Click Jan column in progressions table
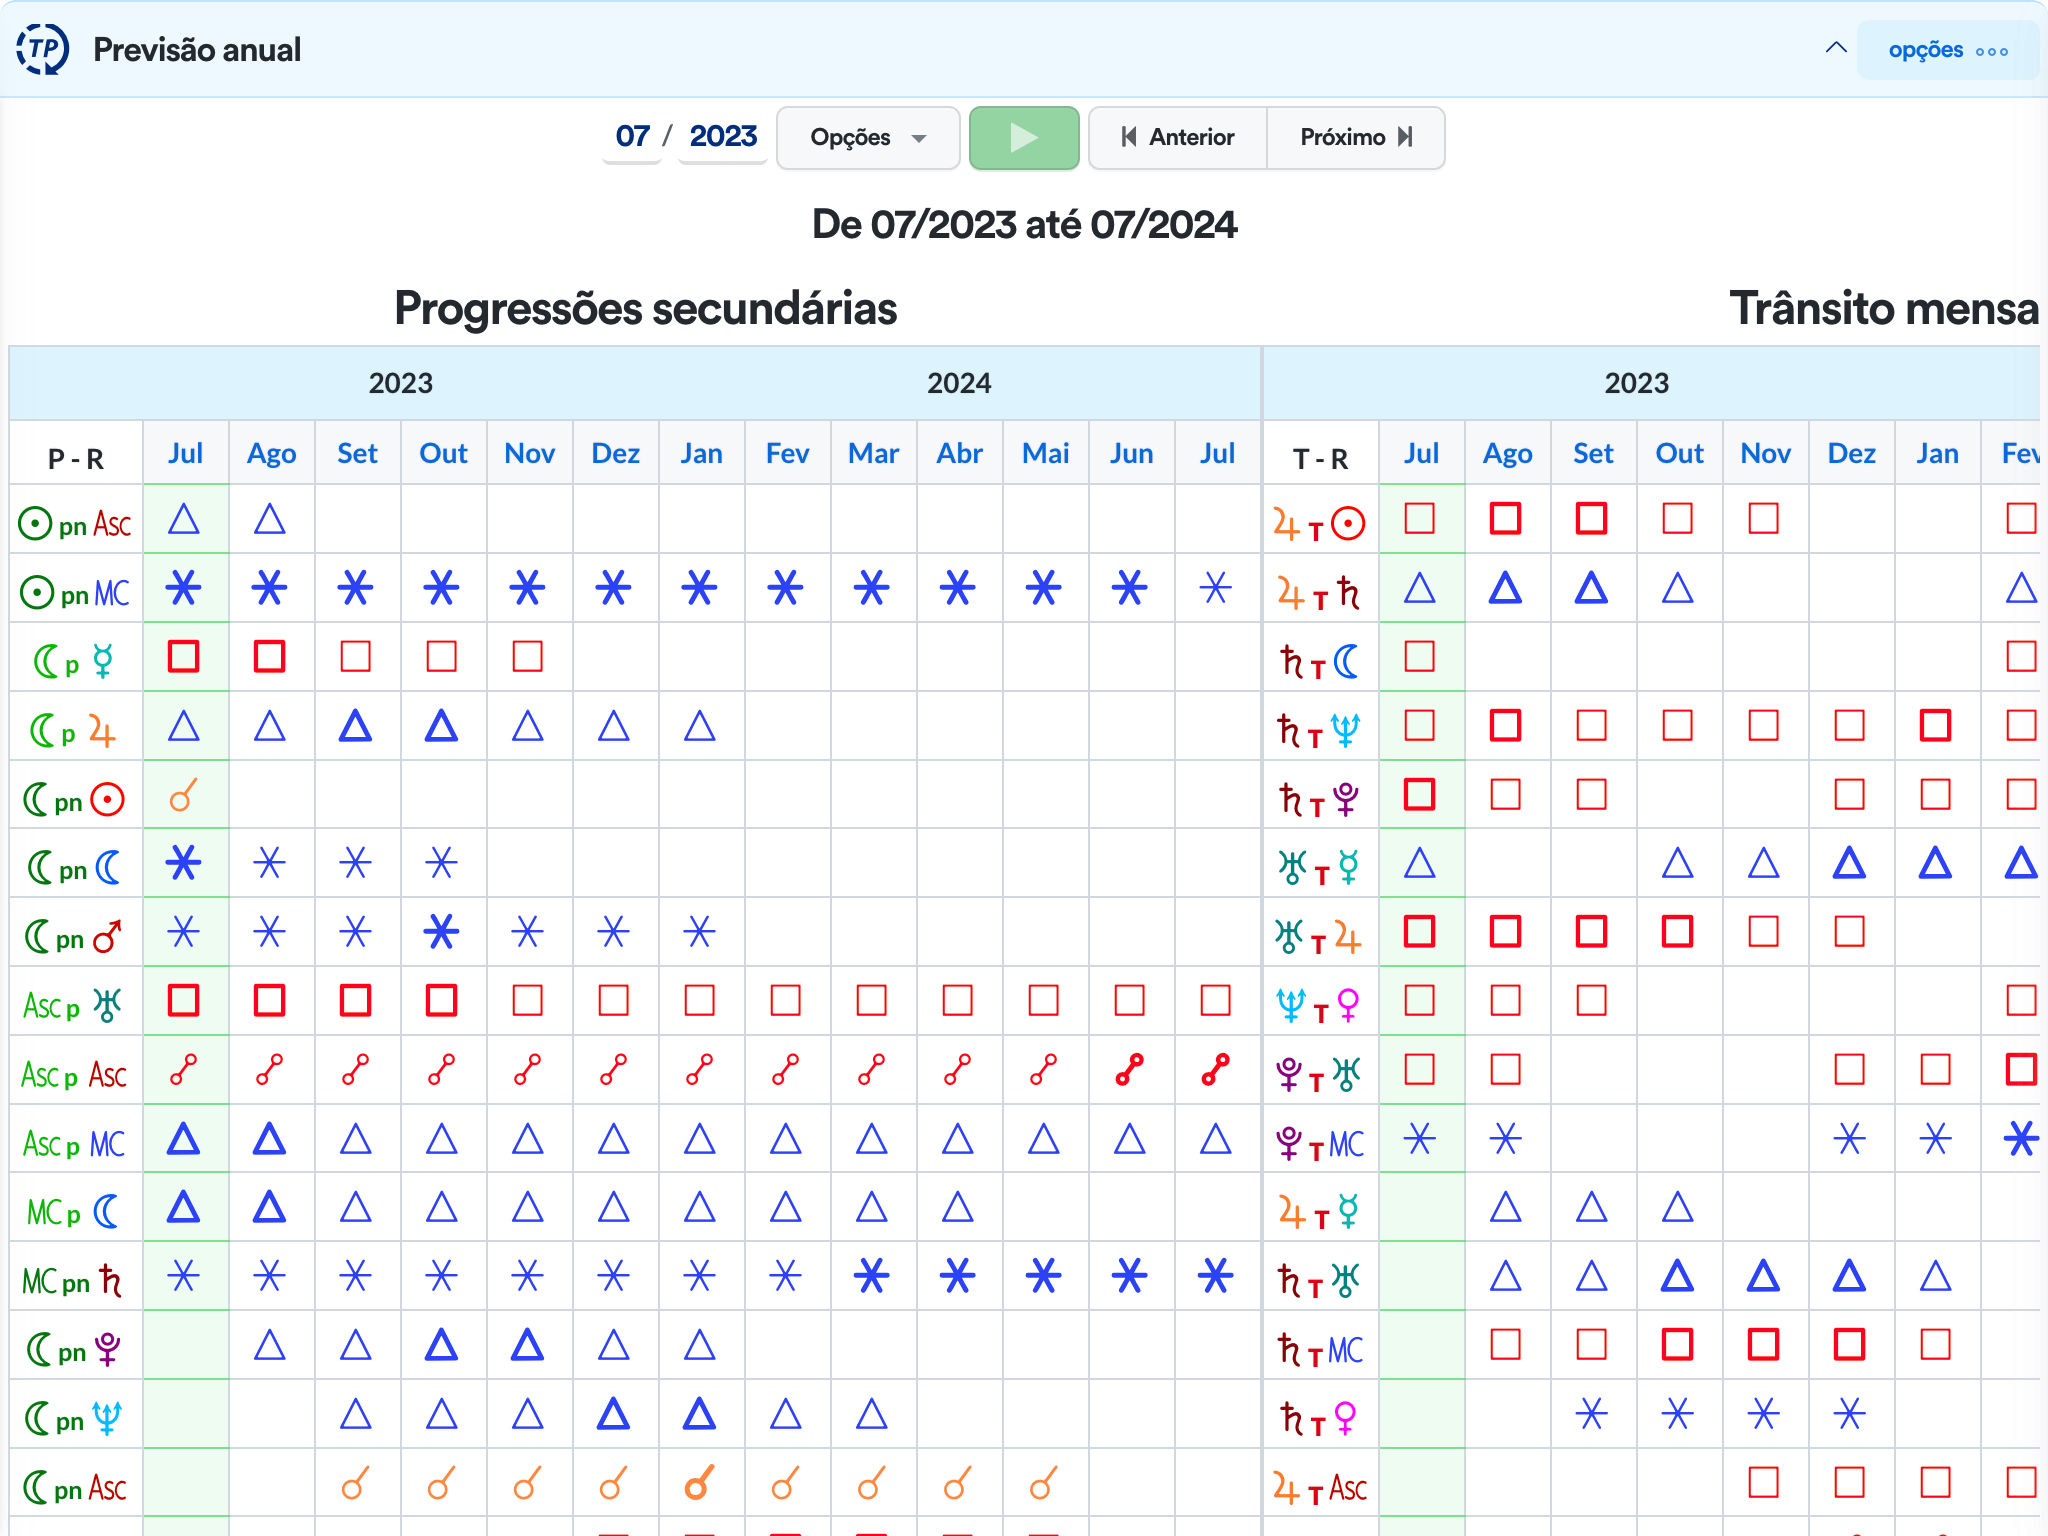Screen dimensions: 2048x1536 pyautogui.click(x=701, y=453)
